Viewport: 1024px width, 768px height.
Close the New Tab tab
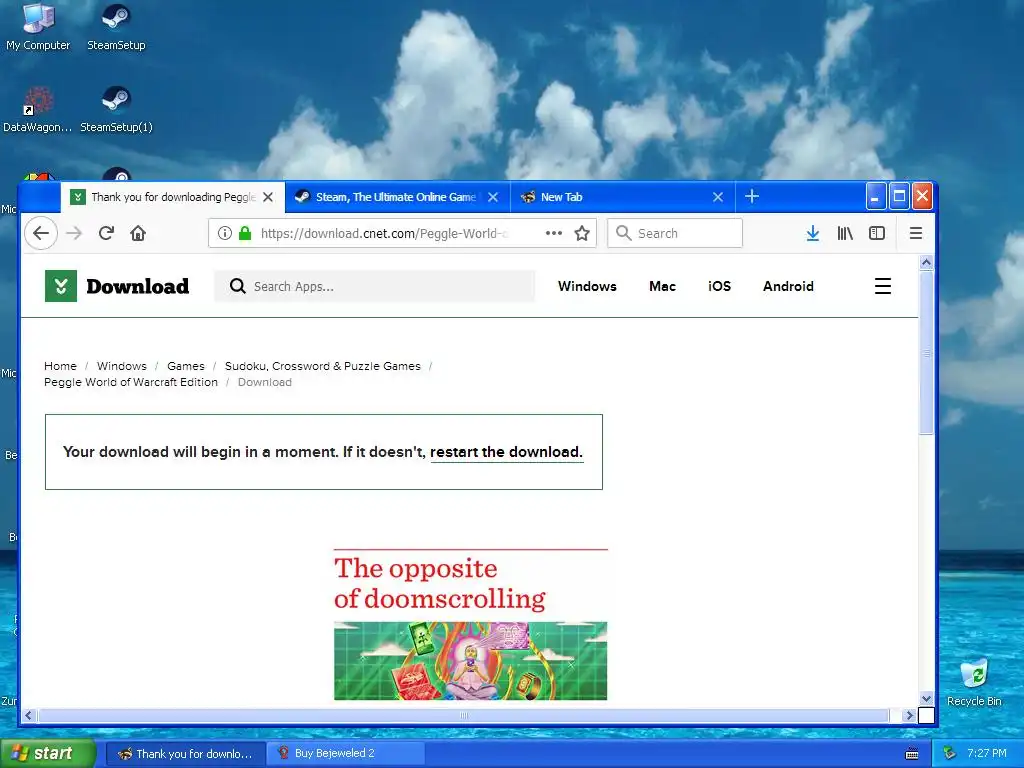tap(718, 197)
